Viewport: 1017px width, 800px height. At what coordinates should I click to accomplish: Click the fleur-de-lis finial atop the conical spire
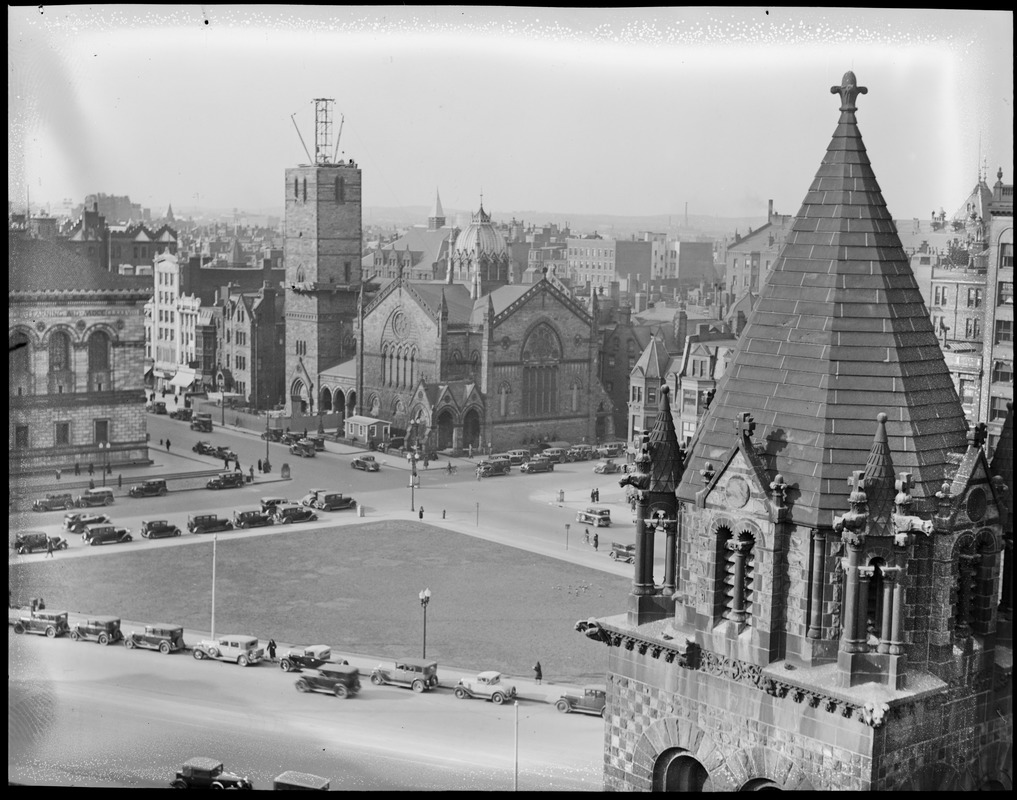(x=846, y=91)
